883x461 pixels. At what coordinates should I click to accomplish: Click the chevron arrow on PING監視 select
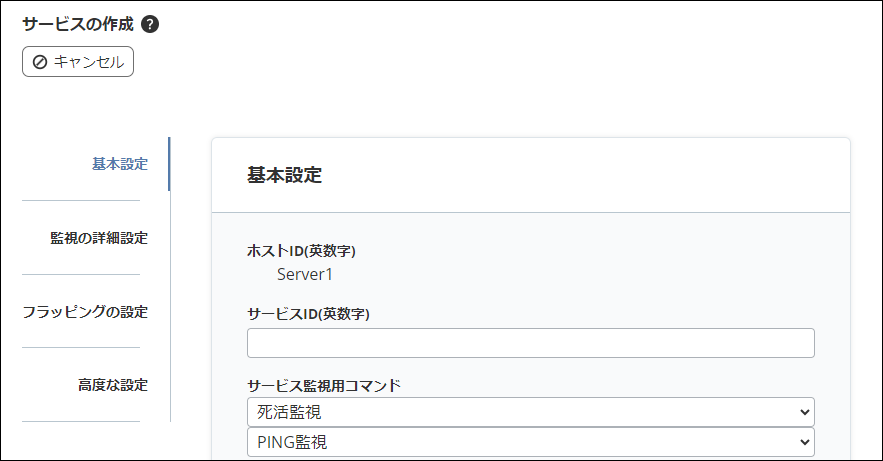click(x=805, y=442)
